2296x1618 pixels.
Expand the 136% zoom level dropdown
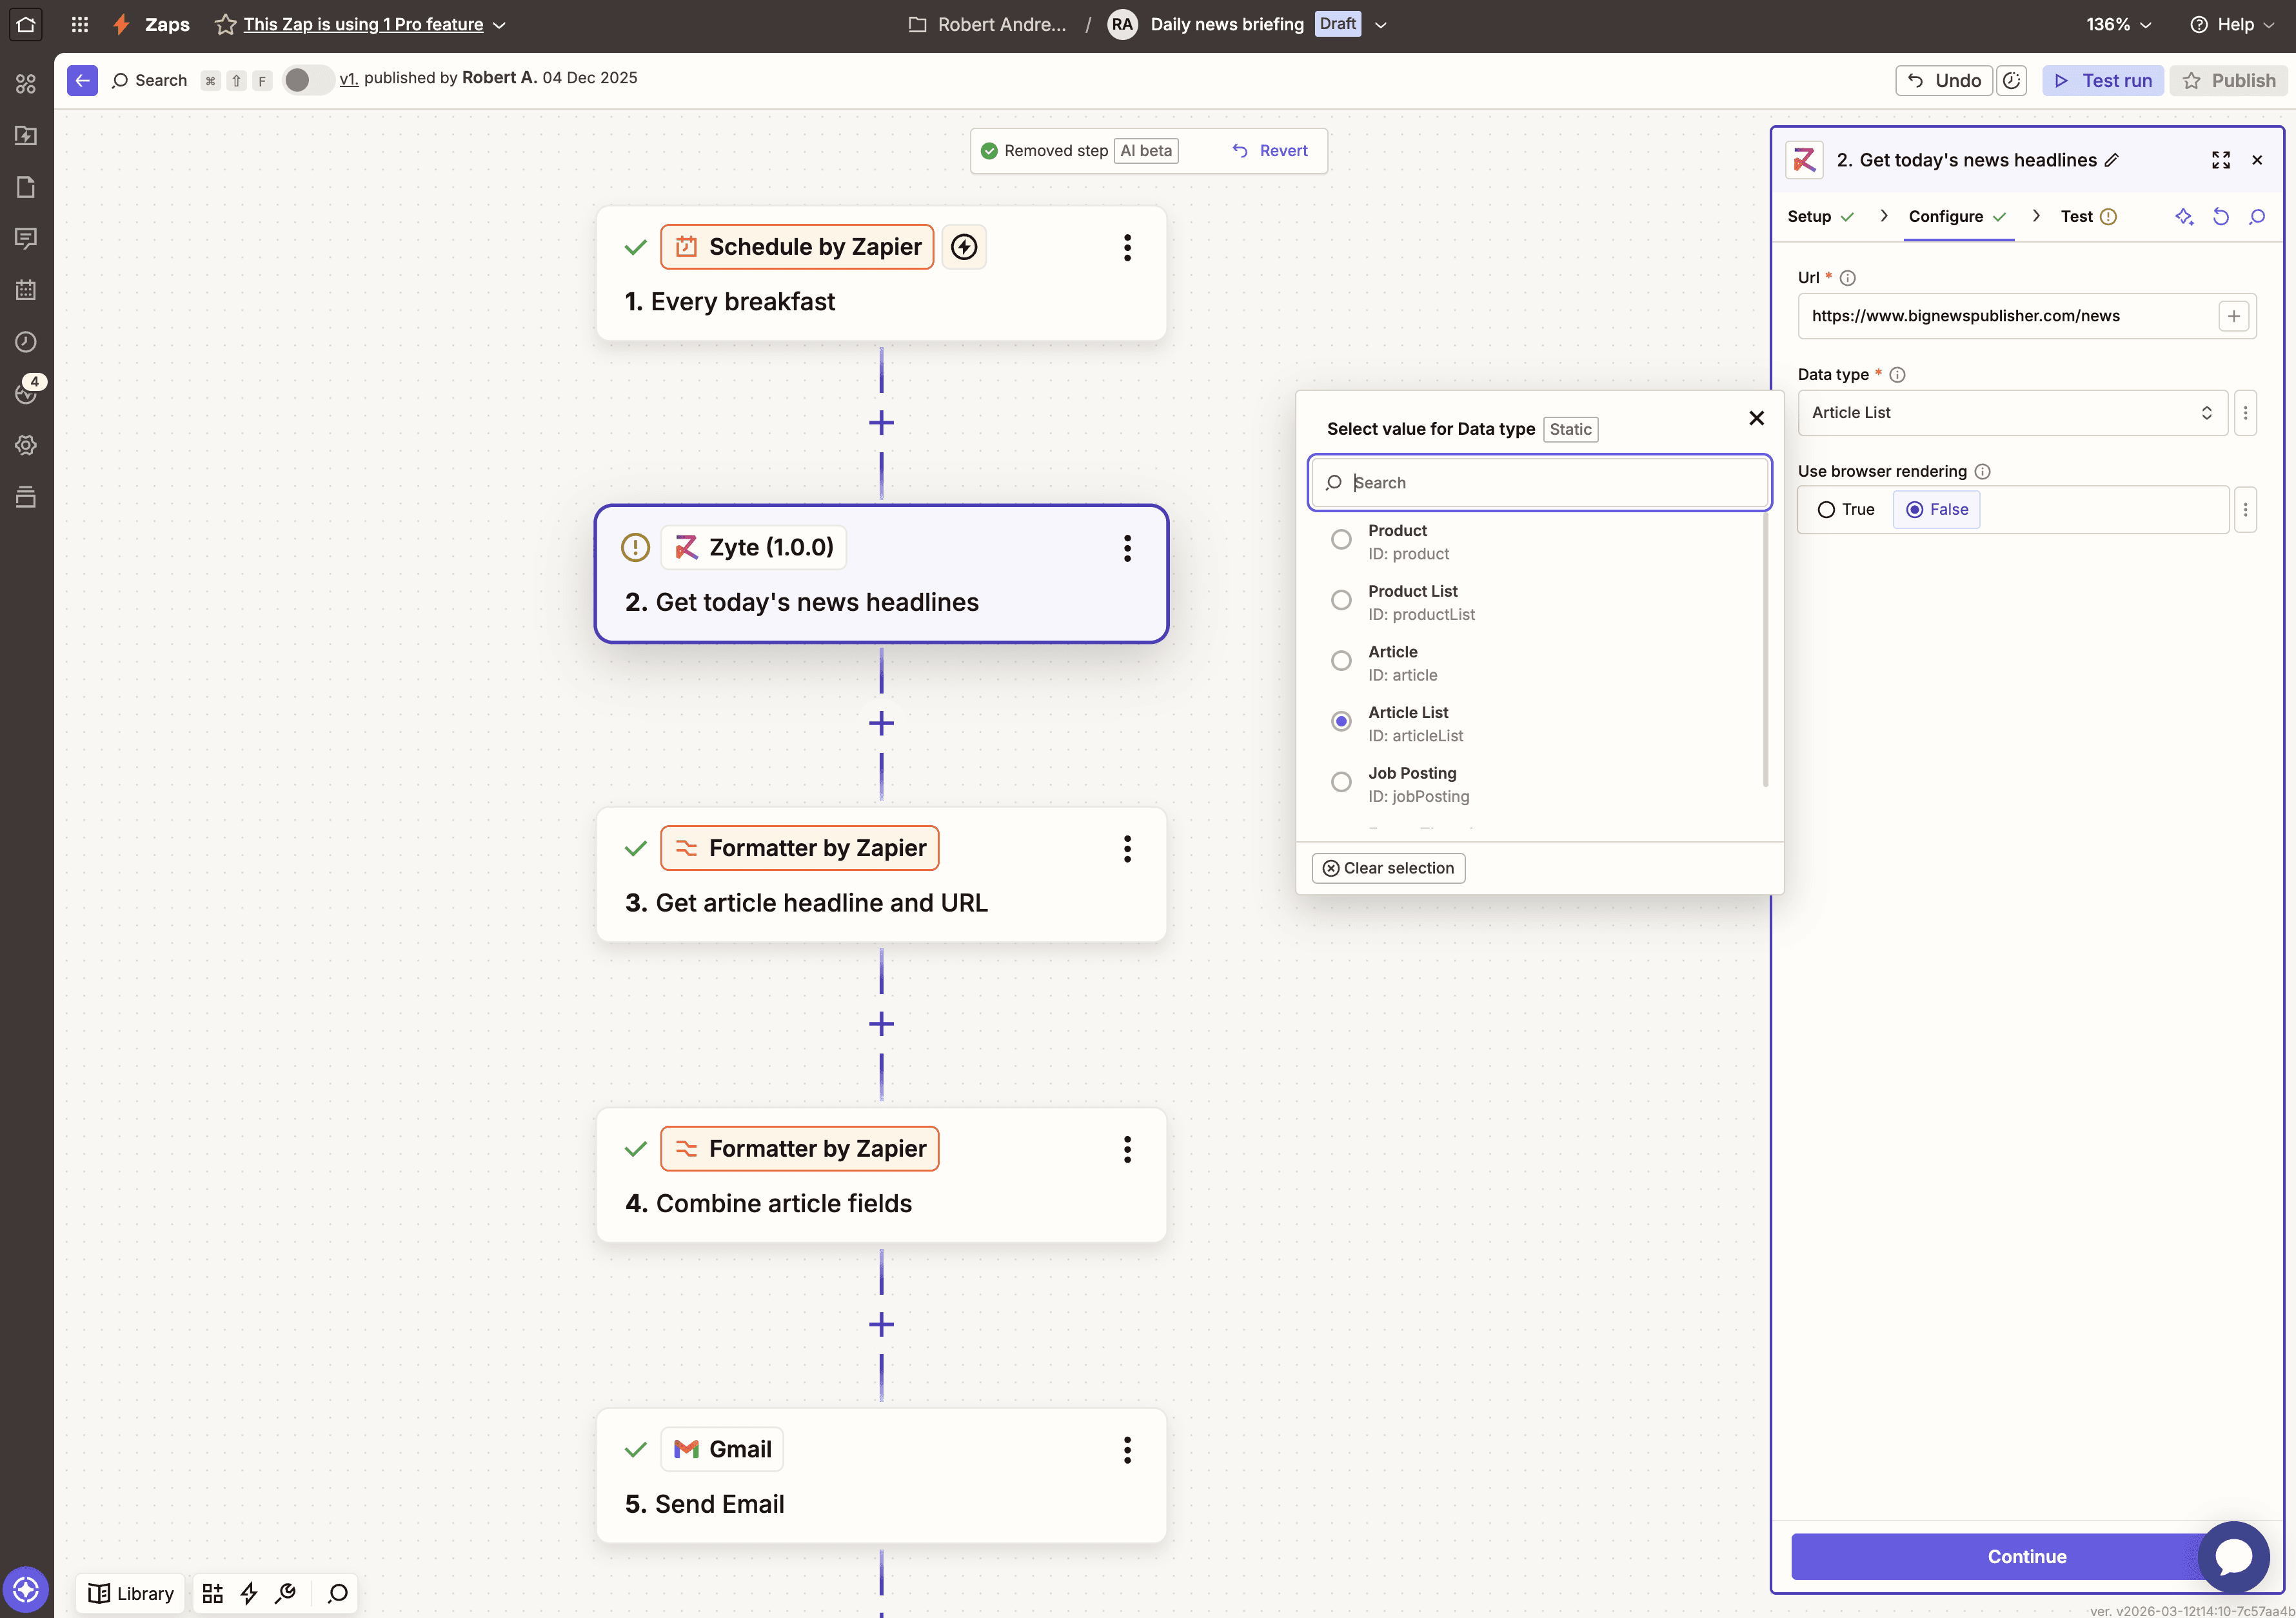[x=2118, y=24]
